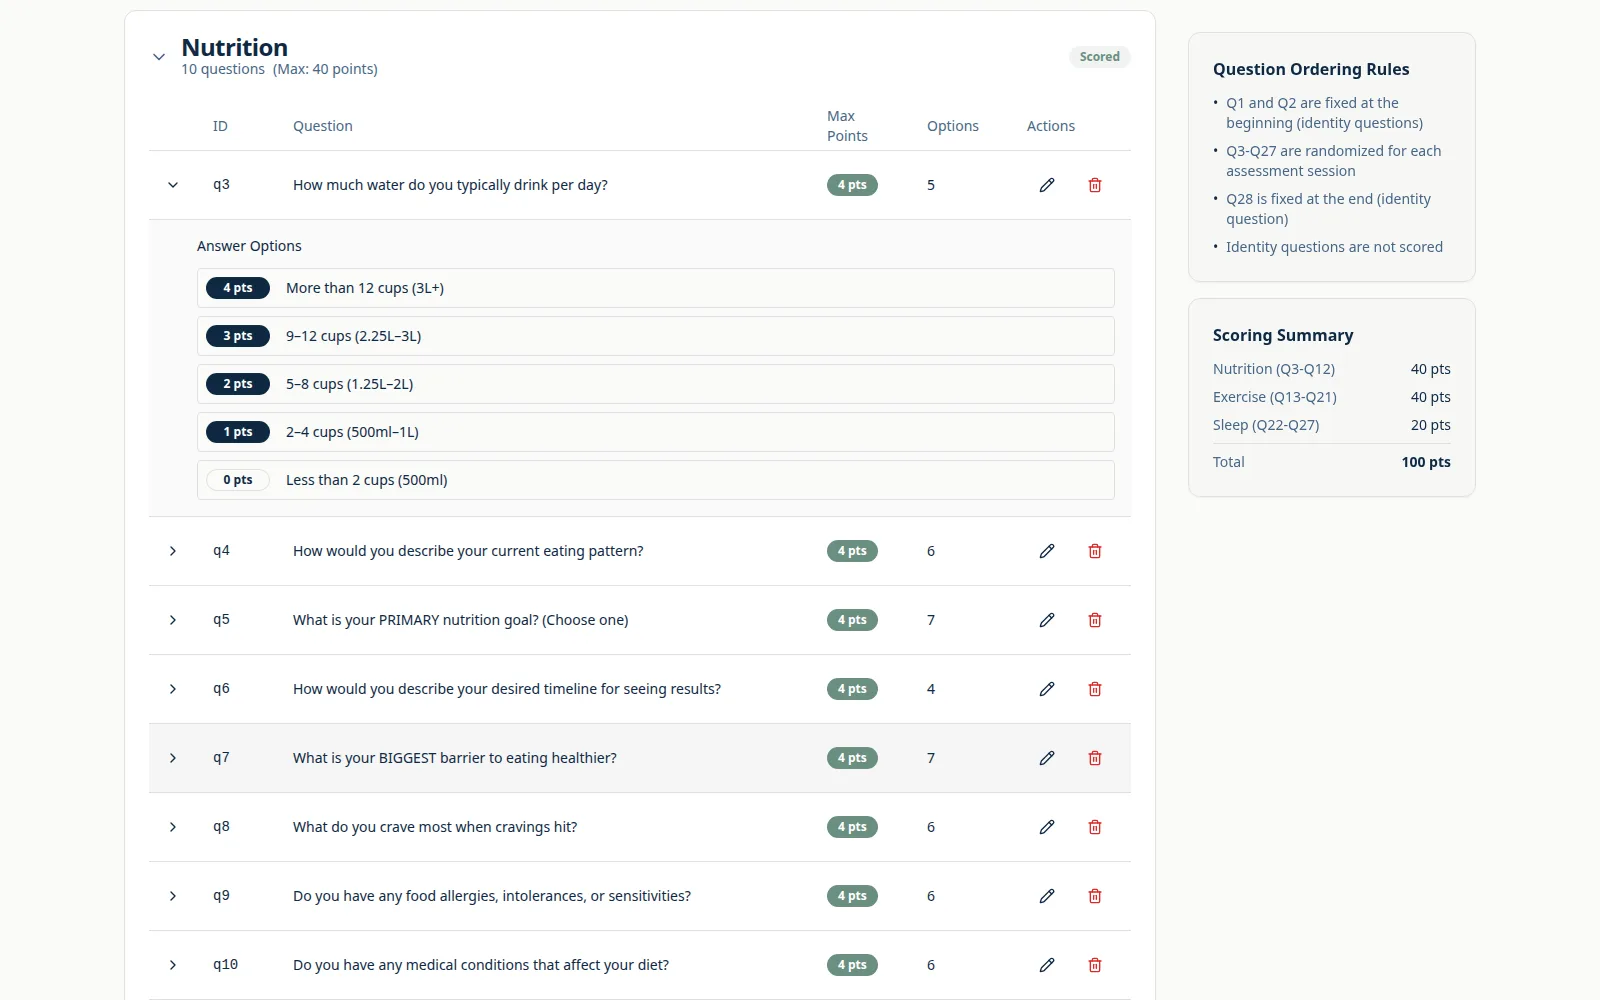Edit question q3 with the pencil icon
This screenshot has width=1600, height=1000.
click(1047, 185)
